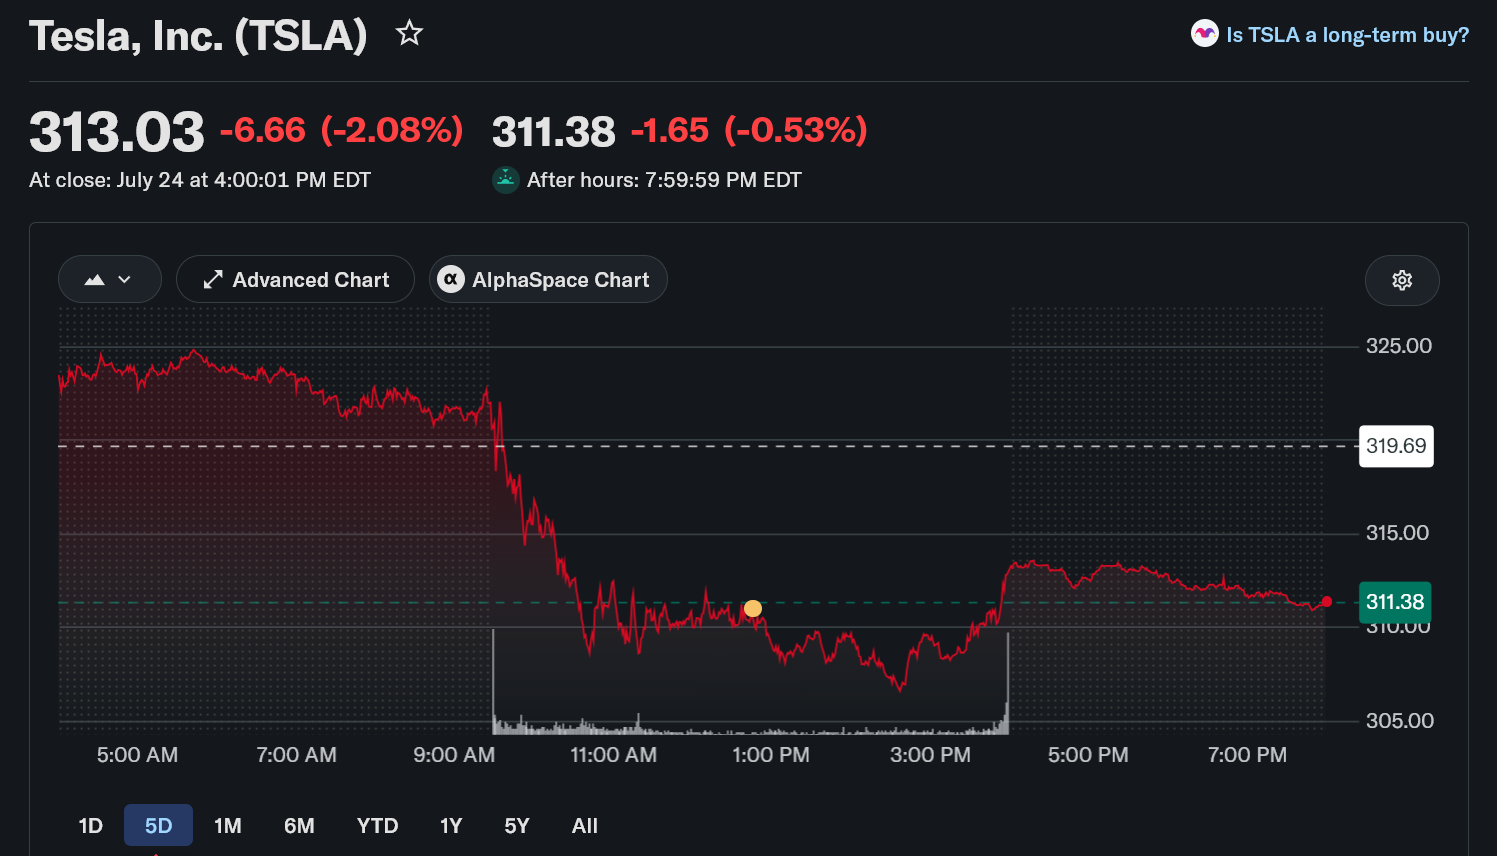
Task: Select the 5D range tab
Action: (x=158, y=826)
